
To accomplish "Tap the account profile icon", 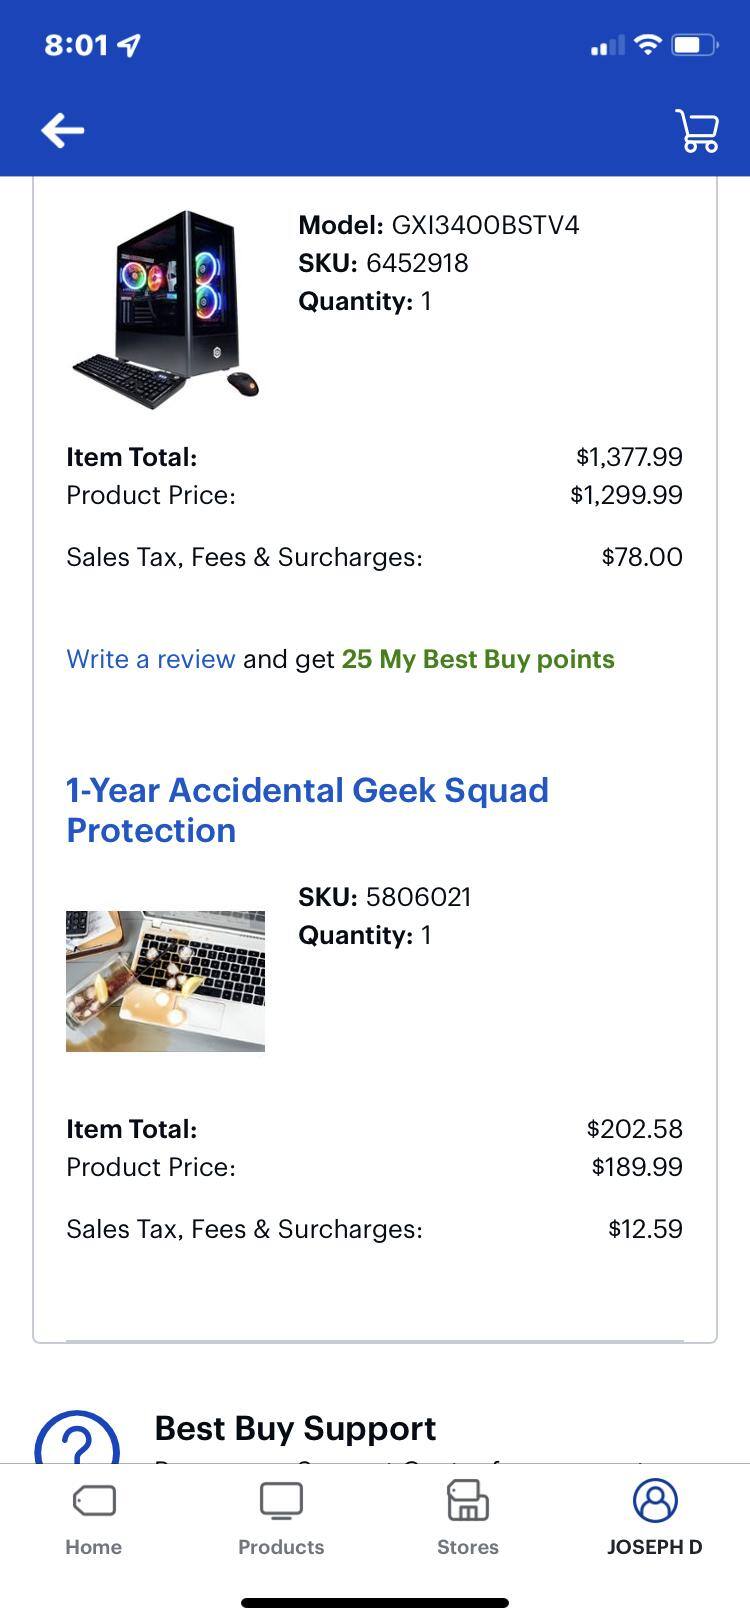I will 655,1500.
